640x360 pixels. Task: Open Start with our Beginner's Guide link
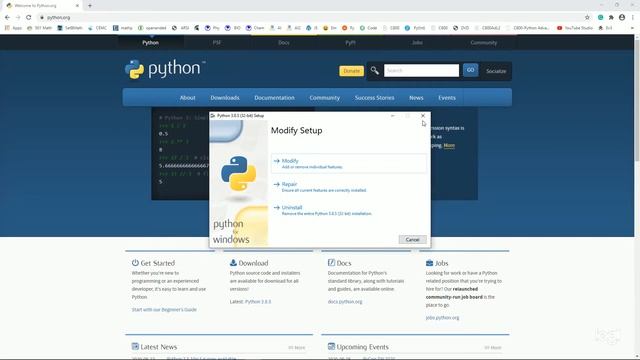click(164, 309)
